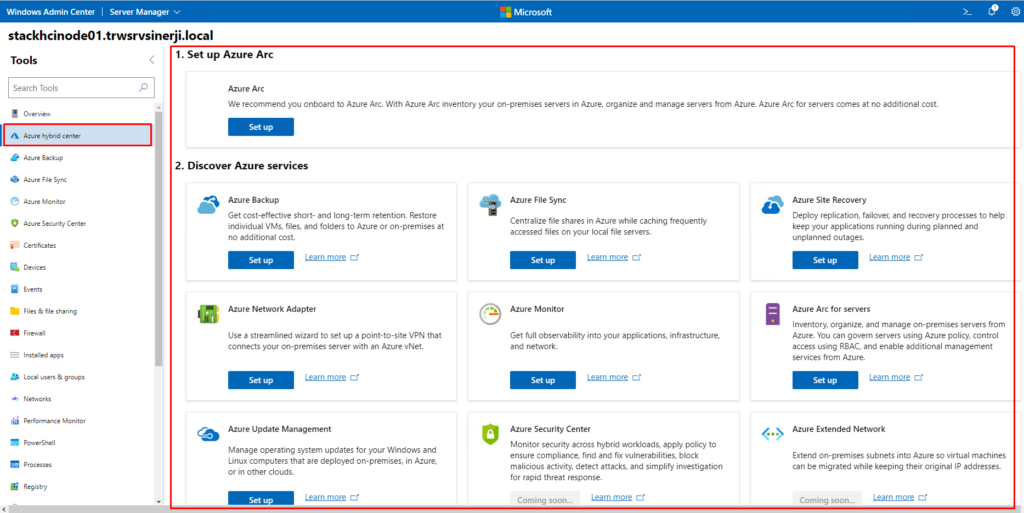Click the sidebar scrollbar up arrow
This screenshot has width=1024, height=513.
(x=159, y=106)
